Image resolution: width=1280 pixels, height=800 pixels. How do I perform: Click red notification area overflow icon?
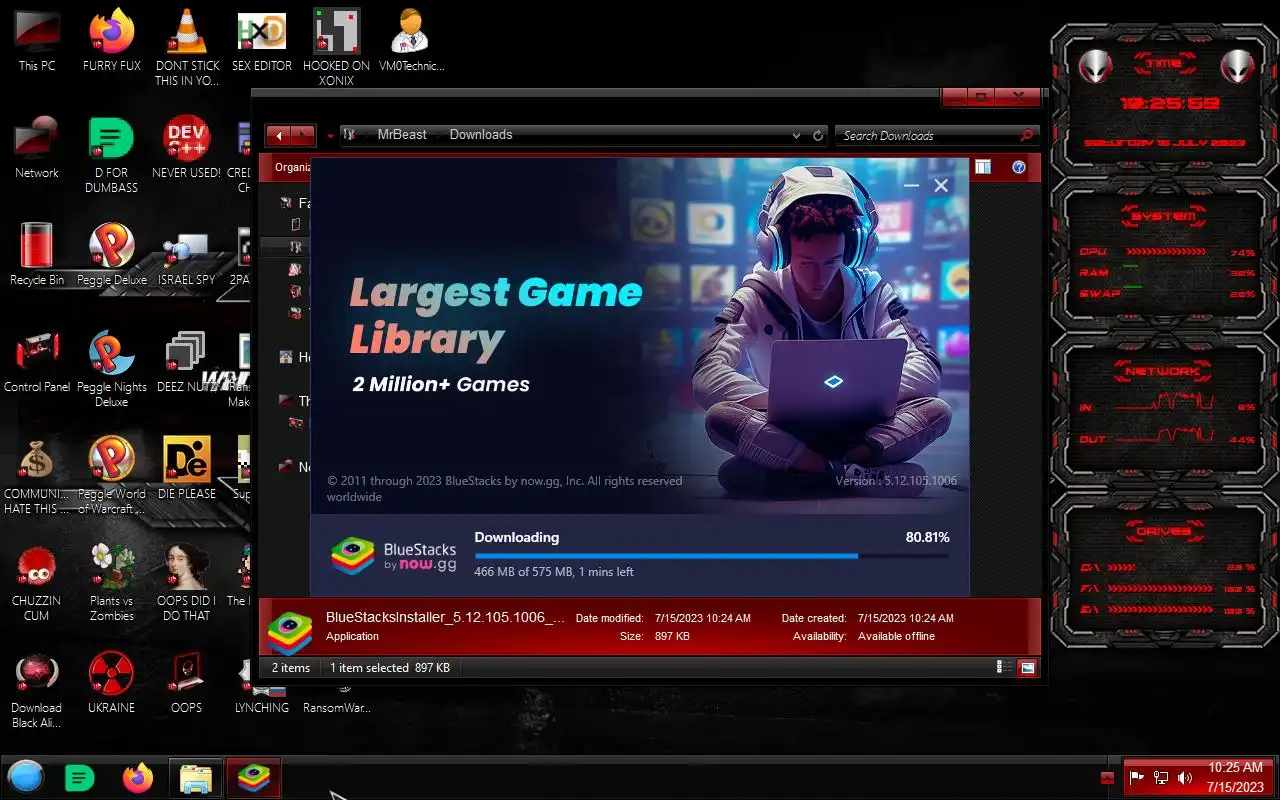1107,778
